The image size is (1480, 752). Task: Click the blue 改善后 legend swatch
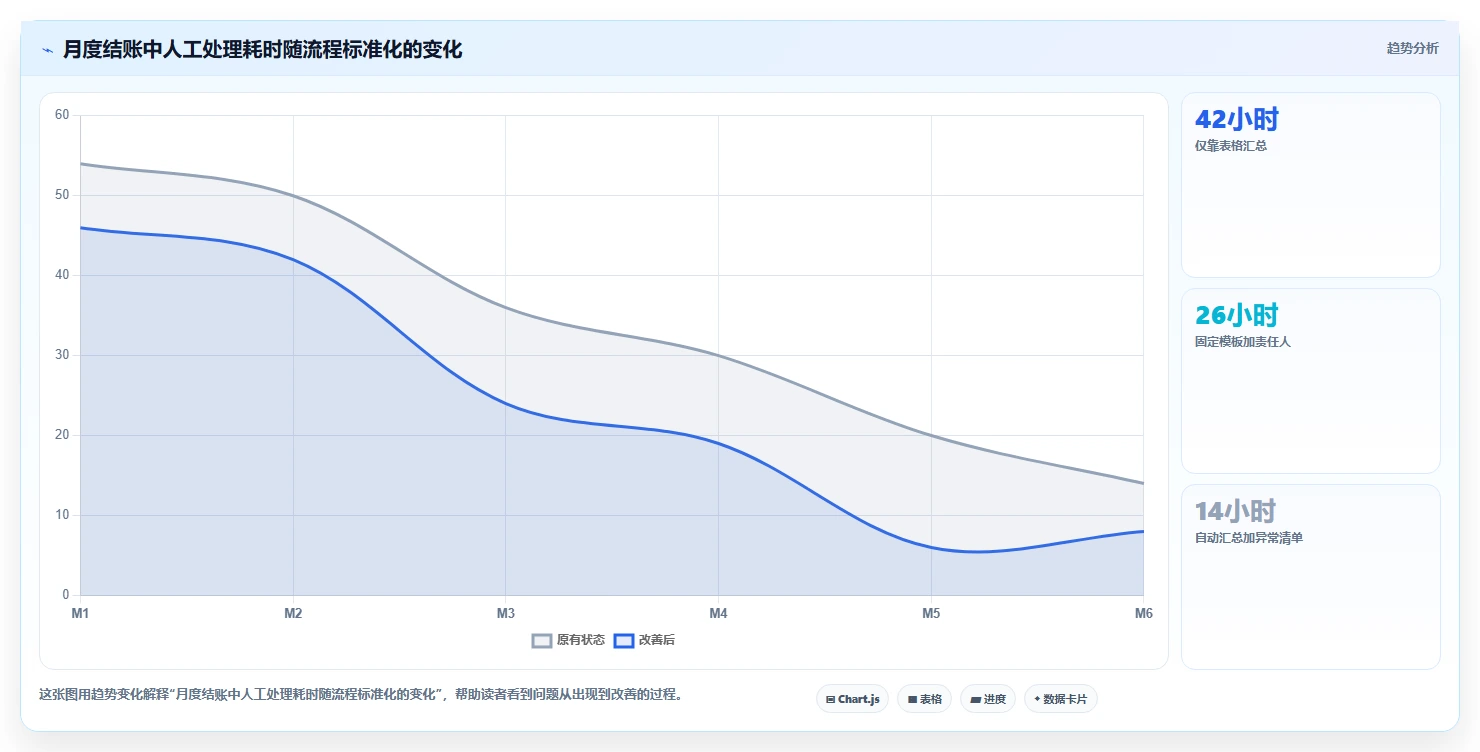tap(624, 640)
